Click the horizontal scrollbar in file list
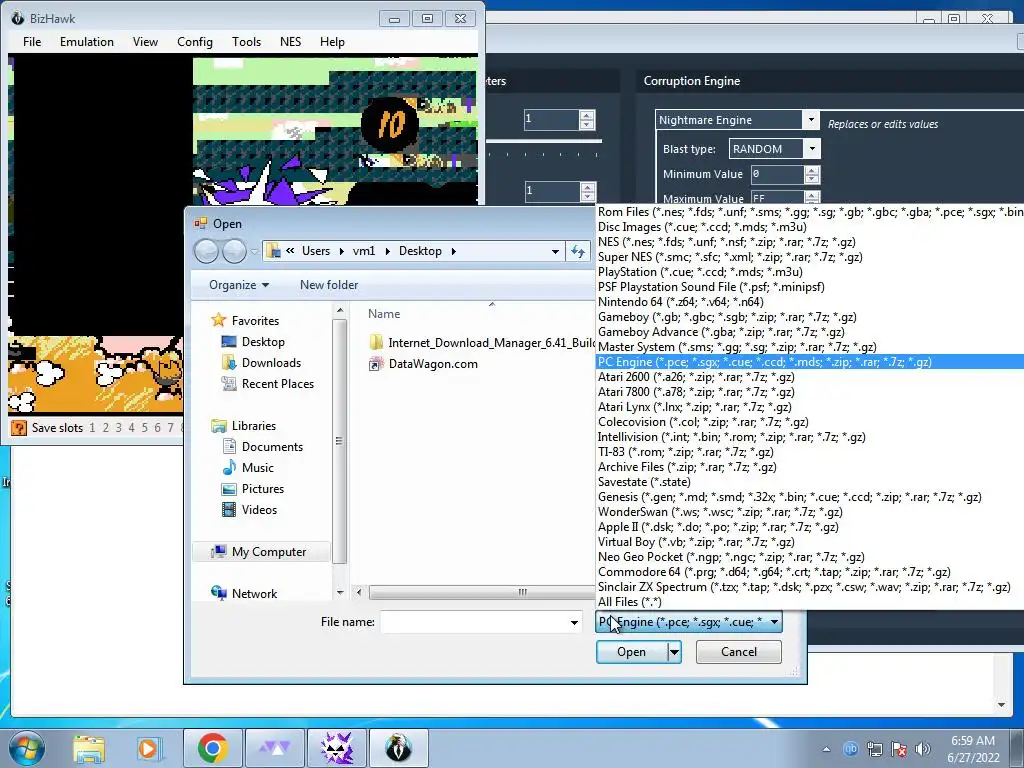 (482, 592)
